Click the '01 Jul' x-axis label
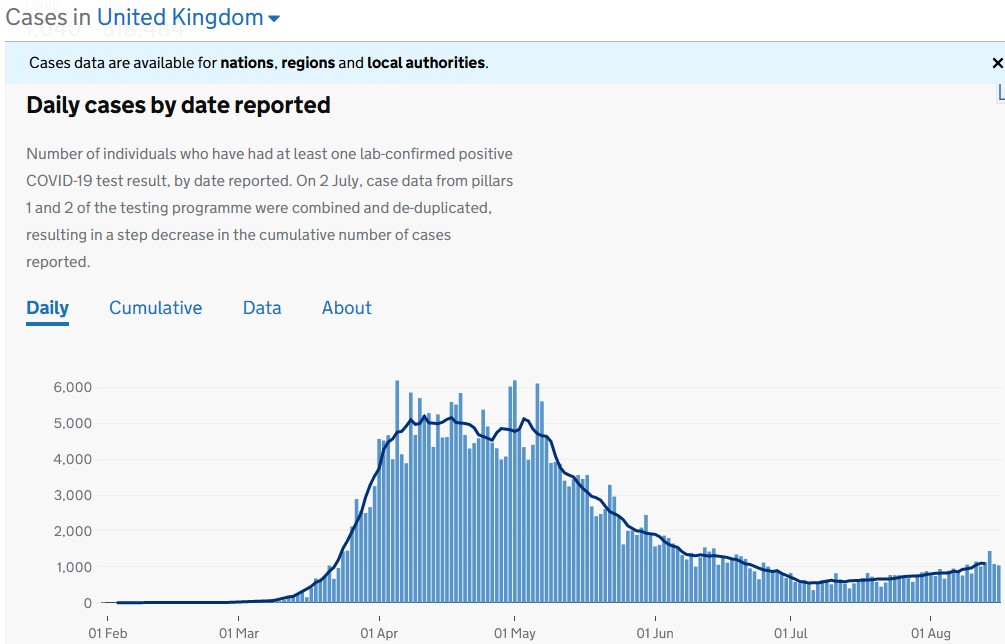This screenshot has width=1005, height=644. pos(790,633)
